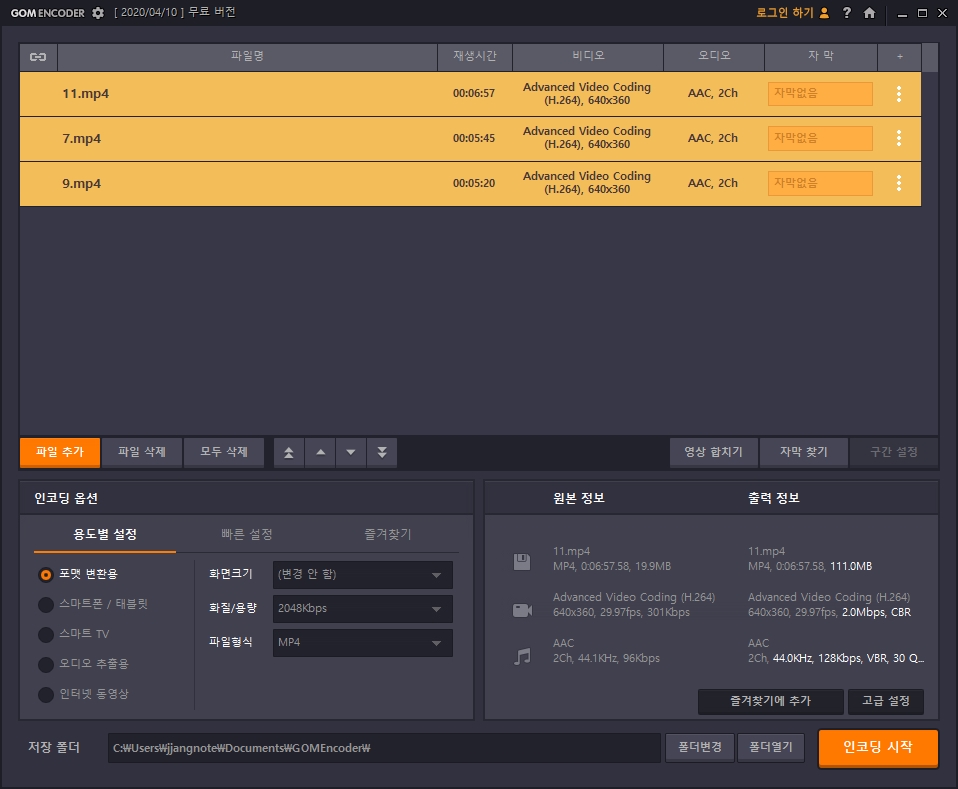Viewport: 958px width, 789px height.
Task: Click the 오디오 column header
Action: coord(714,56)
